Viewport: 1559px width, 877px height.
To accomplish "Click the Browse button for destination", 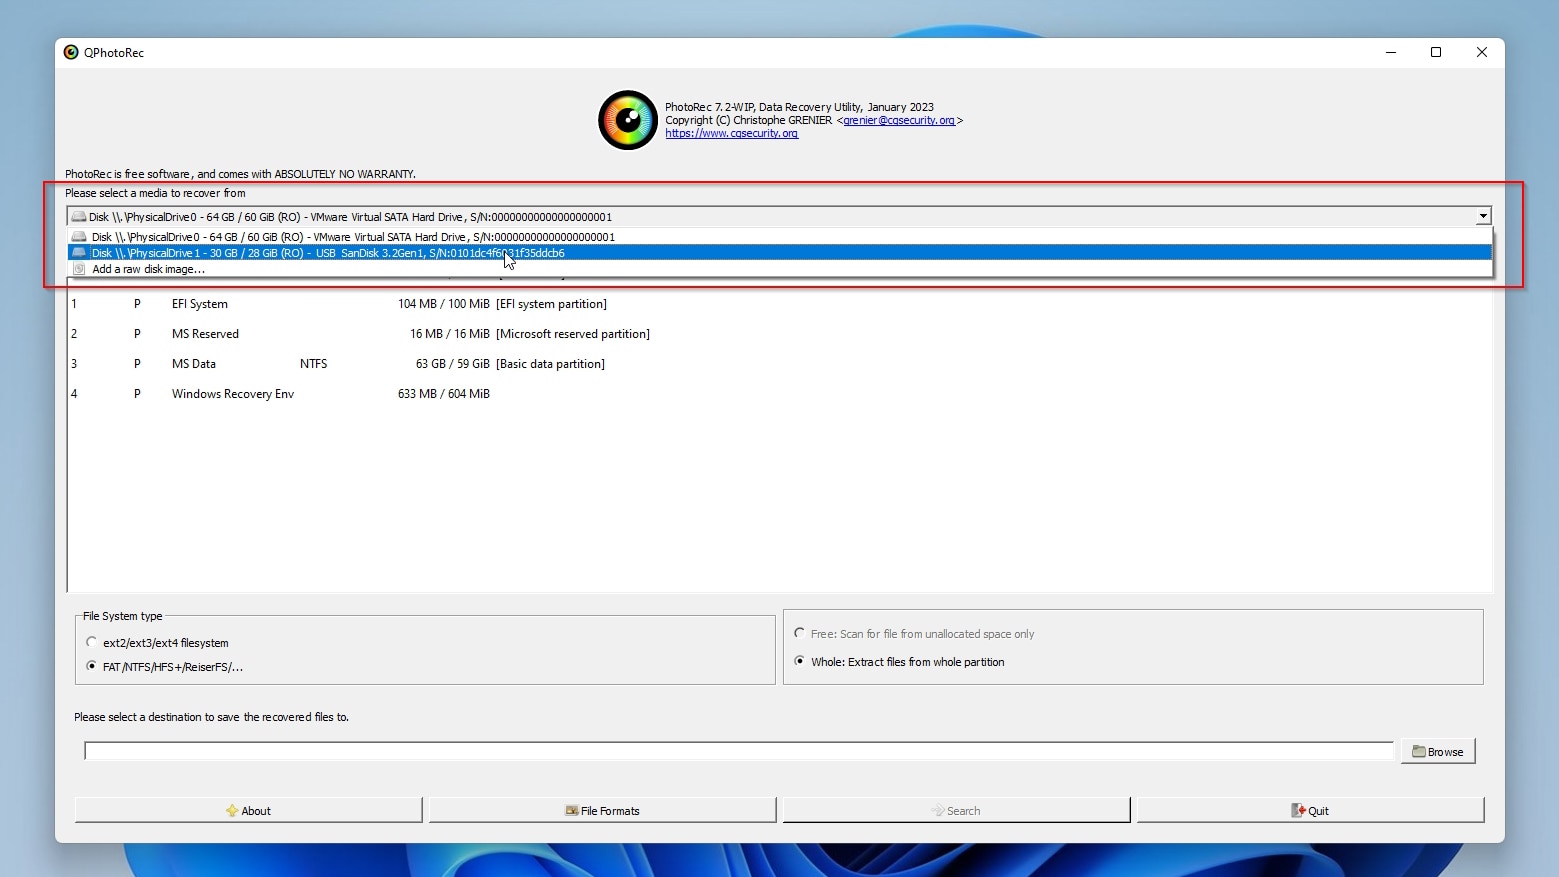I will (1437, 751).
